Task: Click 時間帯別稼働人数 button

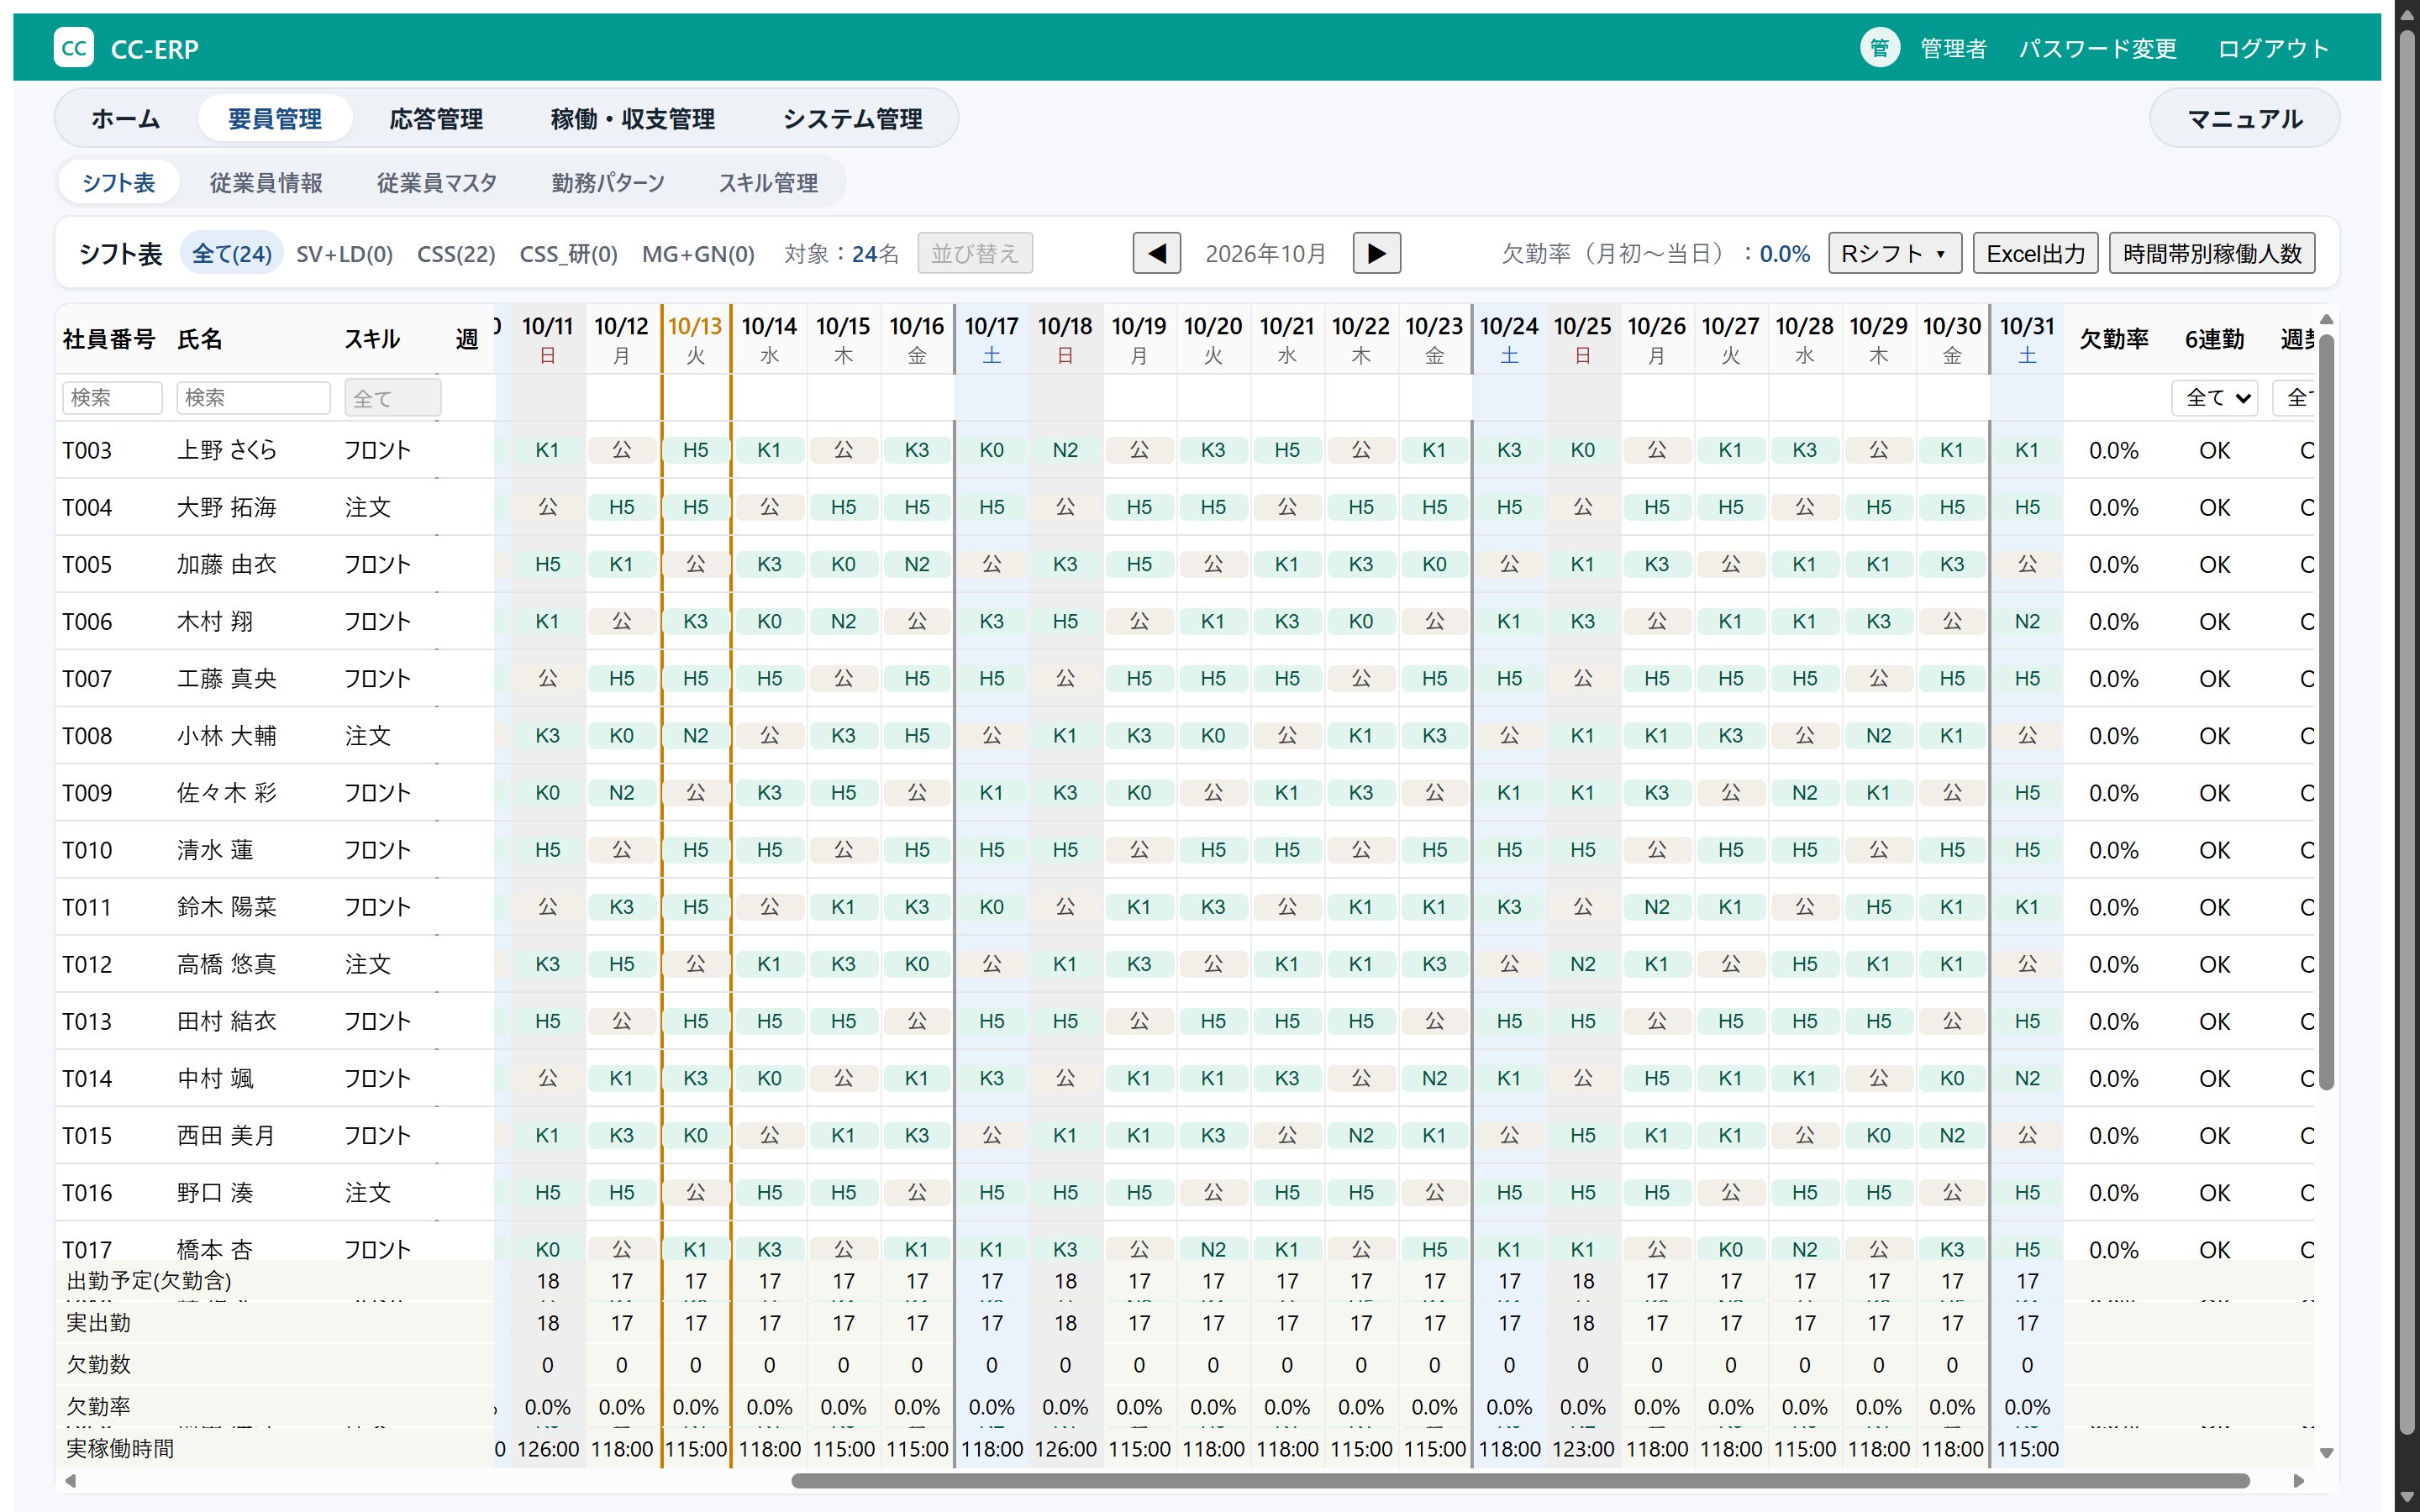Action: [2211, 253]
